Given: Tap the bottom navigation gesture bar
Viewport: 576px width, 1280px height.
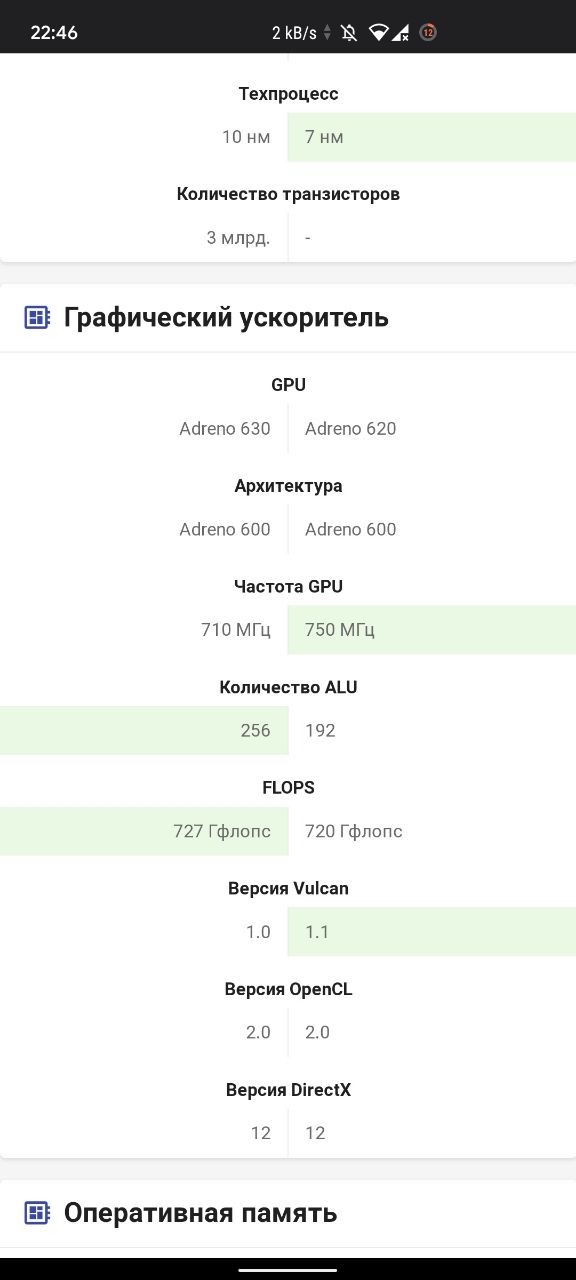Looking at the screenshot, I should (x=288, y=1269).
